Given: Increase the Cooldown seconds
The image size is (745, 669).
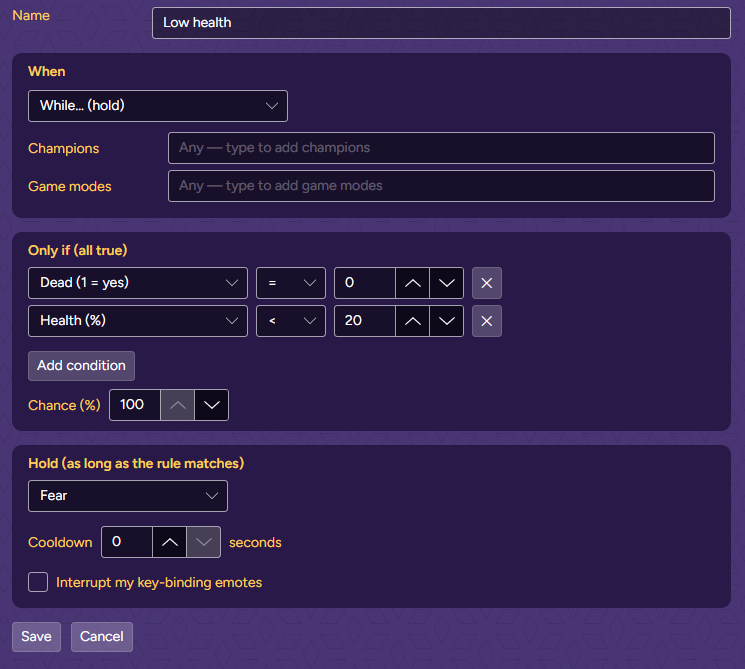Looking at the screenshot, I should [x=169, y=542].
